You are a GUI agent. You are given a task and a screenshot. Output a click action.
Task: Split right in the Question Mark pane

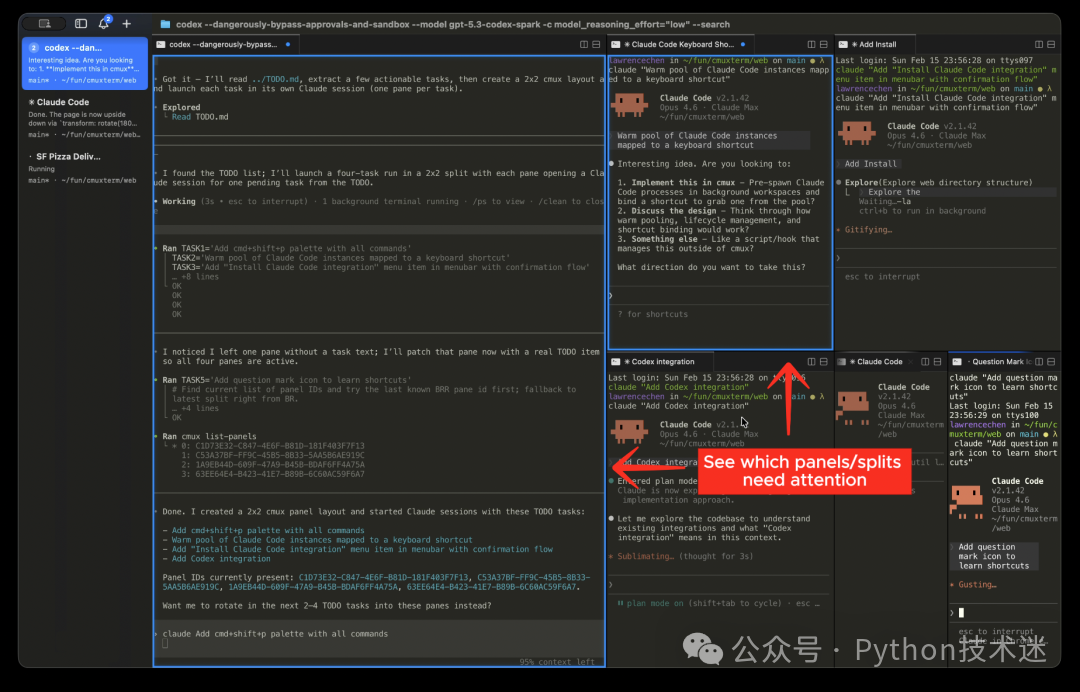point(1039,361)
